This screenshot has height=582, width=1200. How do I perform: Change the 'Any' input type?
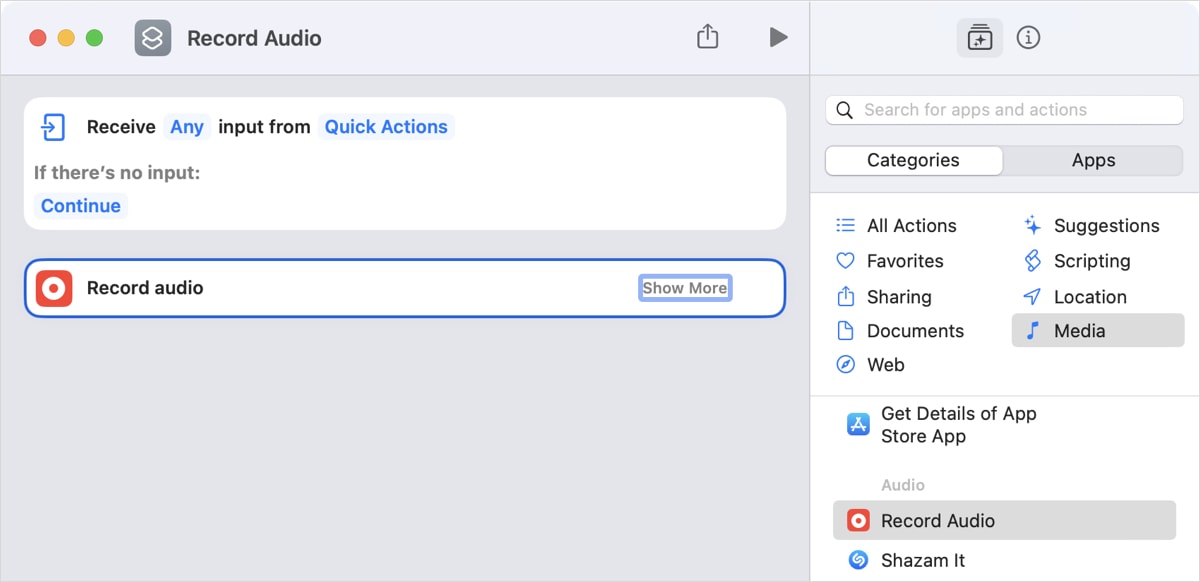coord(186,127)
